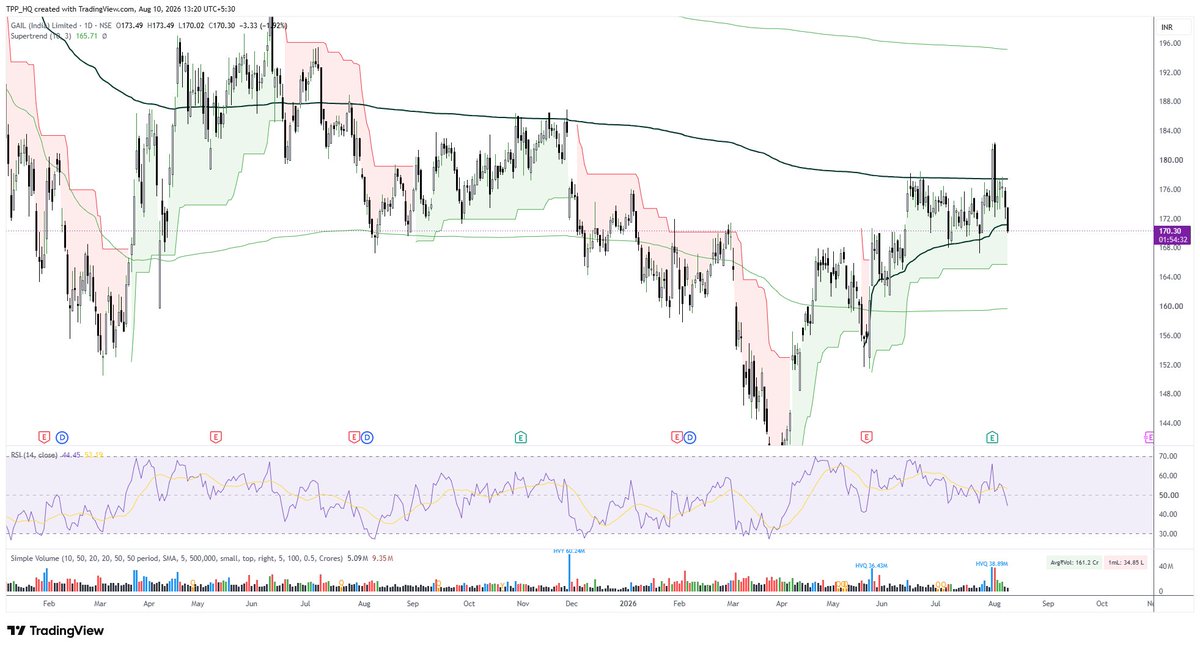Click the Nov label on time axis

point(521,604)
